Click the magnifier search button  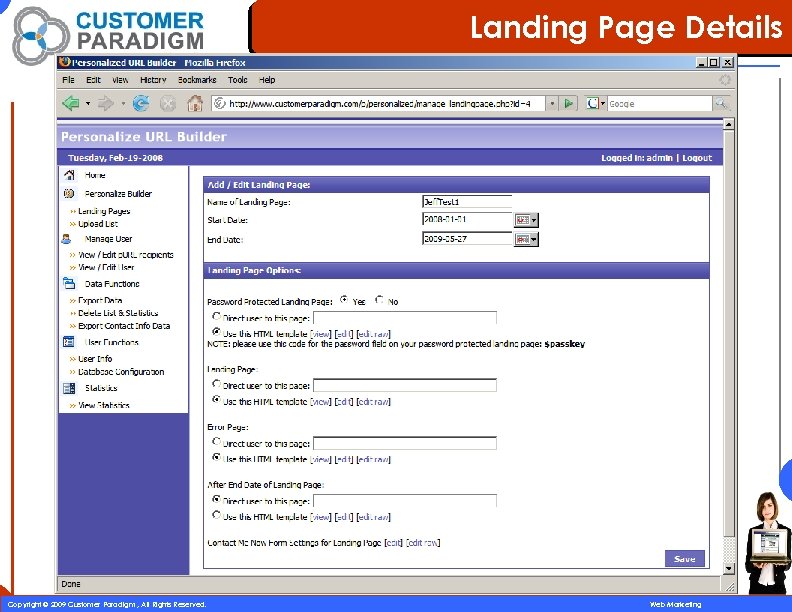[721, 104]
